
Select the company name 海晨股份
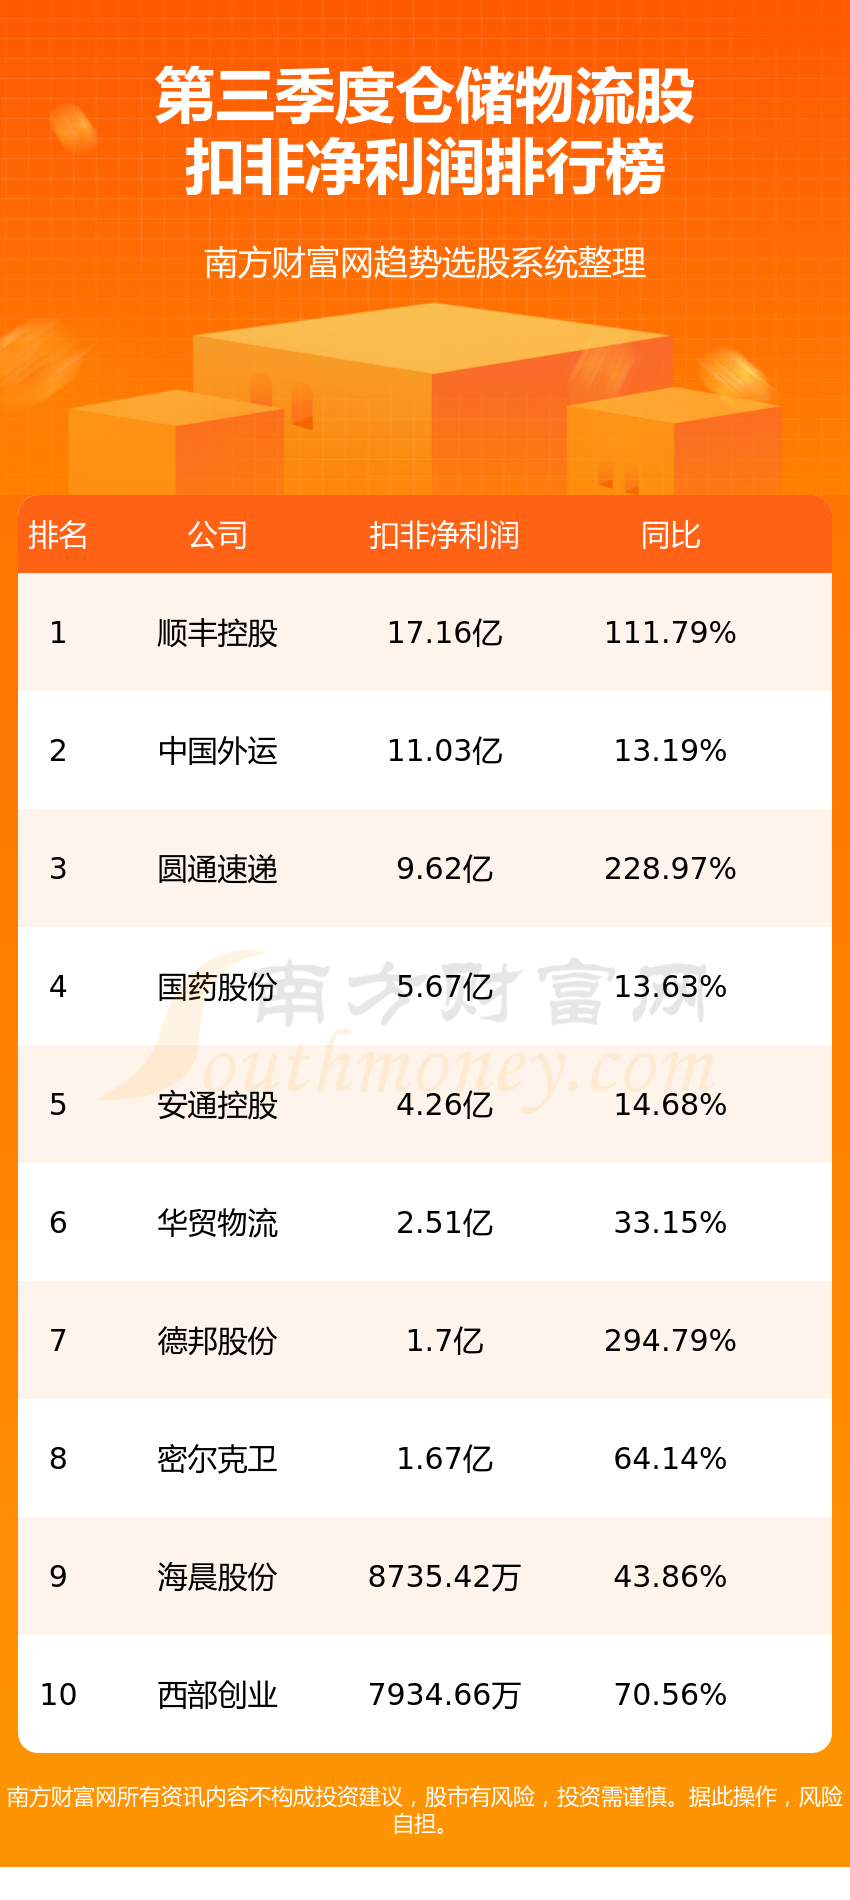(217, 1577)
